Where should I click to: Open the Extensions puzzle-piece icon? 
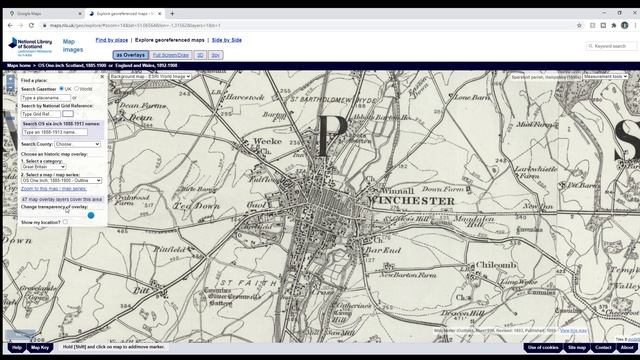(x=613, y=25)
